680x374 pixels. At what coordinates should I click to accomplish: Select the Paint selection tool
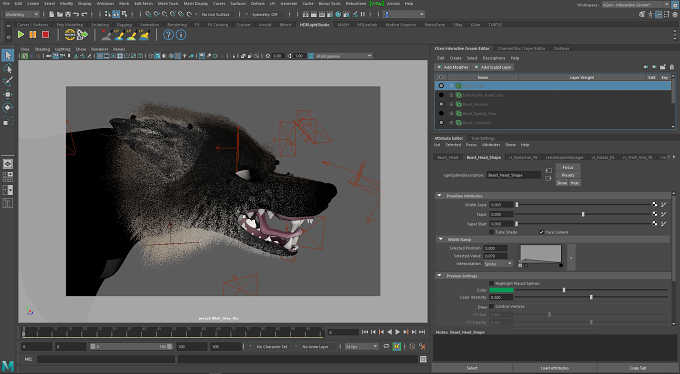coord(8,82)
